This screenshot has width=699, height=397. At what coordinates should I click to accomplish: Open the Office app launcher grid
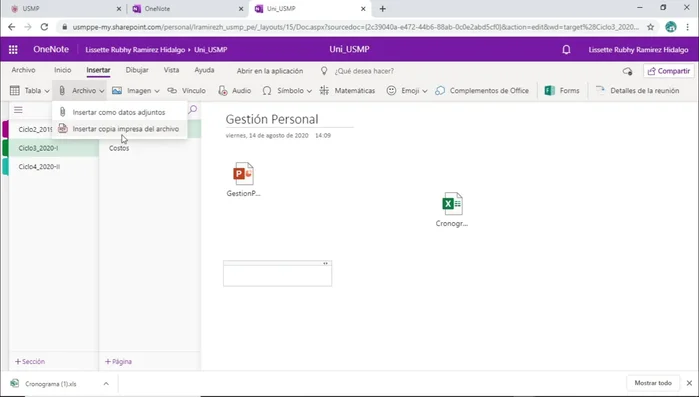pyautogui.click(x=13, y=49)
